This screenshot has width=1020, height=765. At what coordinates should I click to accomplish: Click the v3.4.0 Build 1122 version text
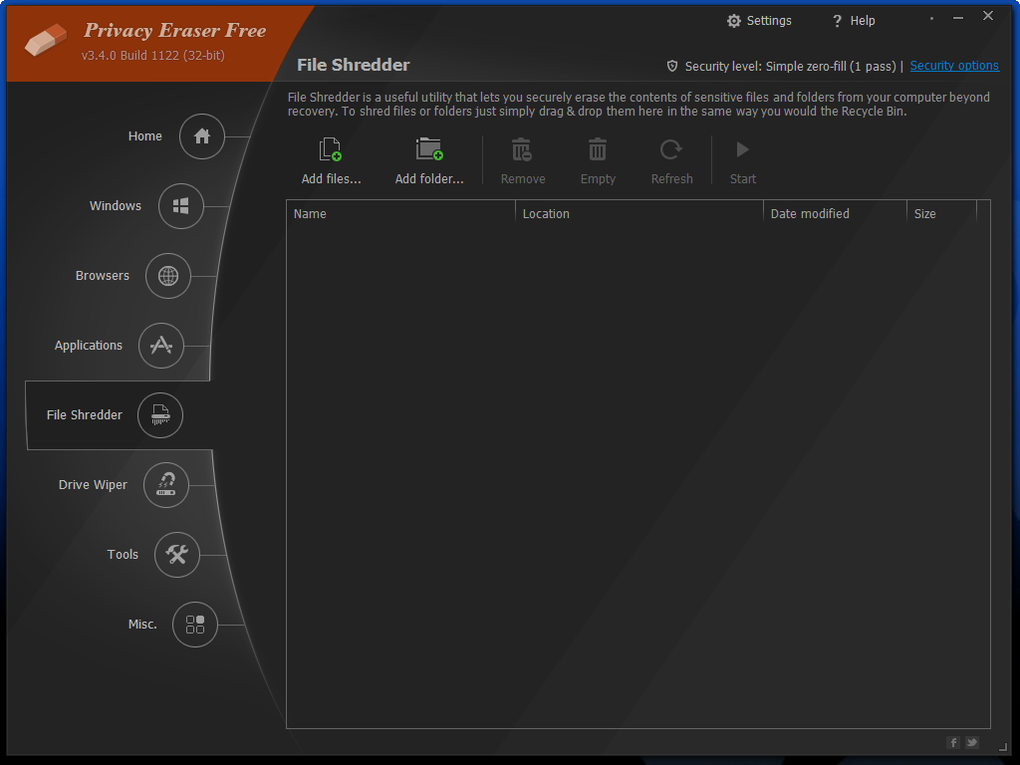click(x=153, y=55)
